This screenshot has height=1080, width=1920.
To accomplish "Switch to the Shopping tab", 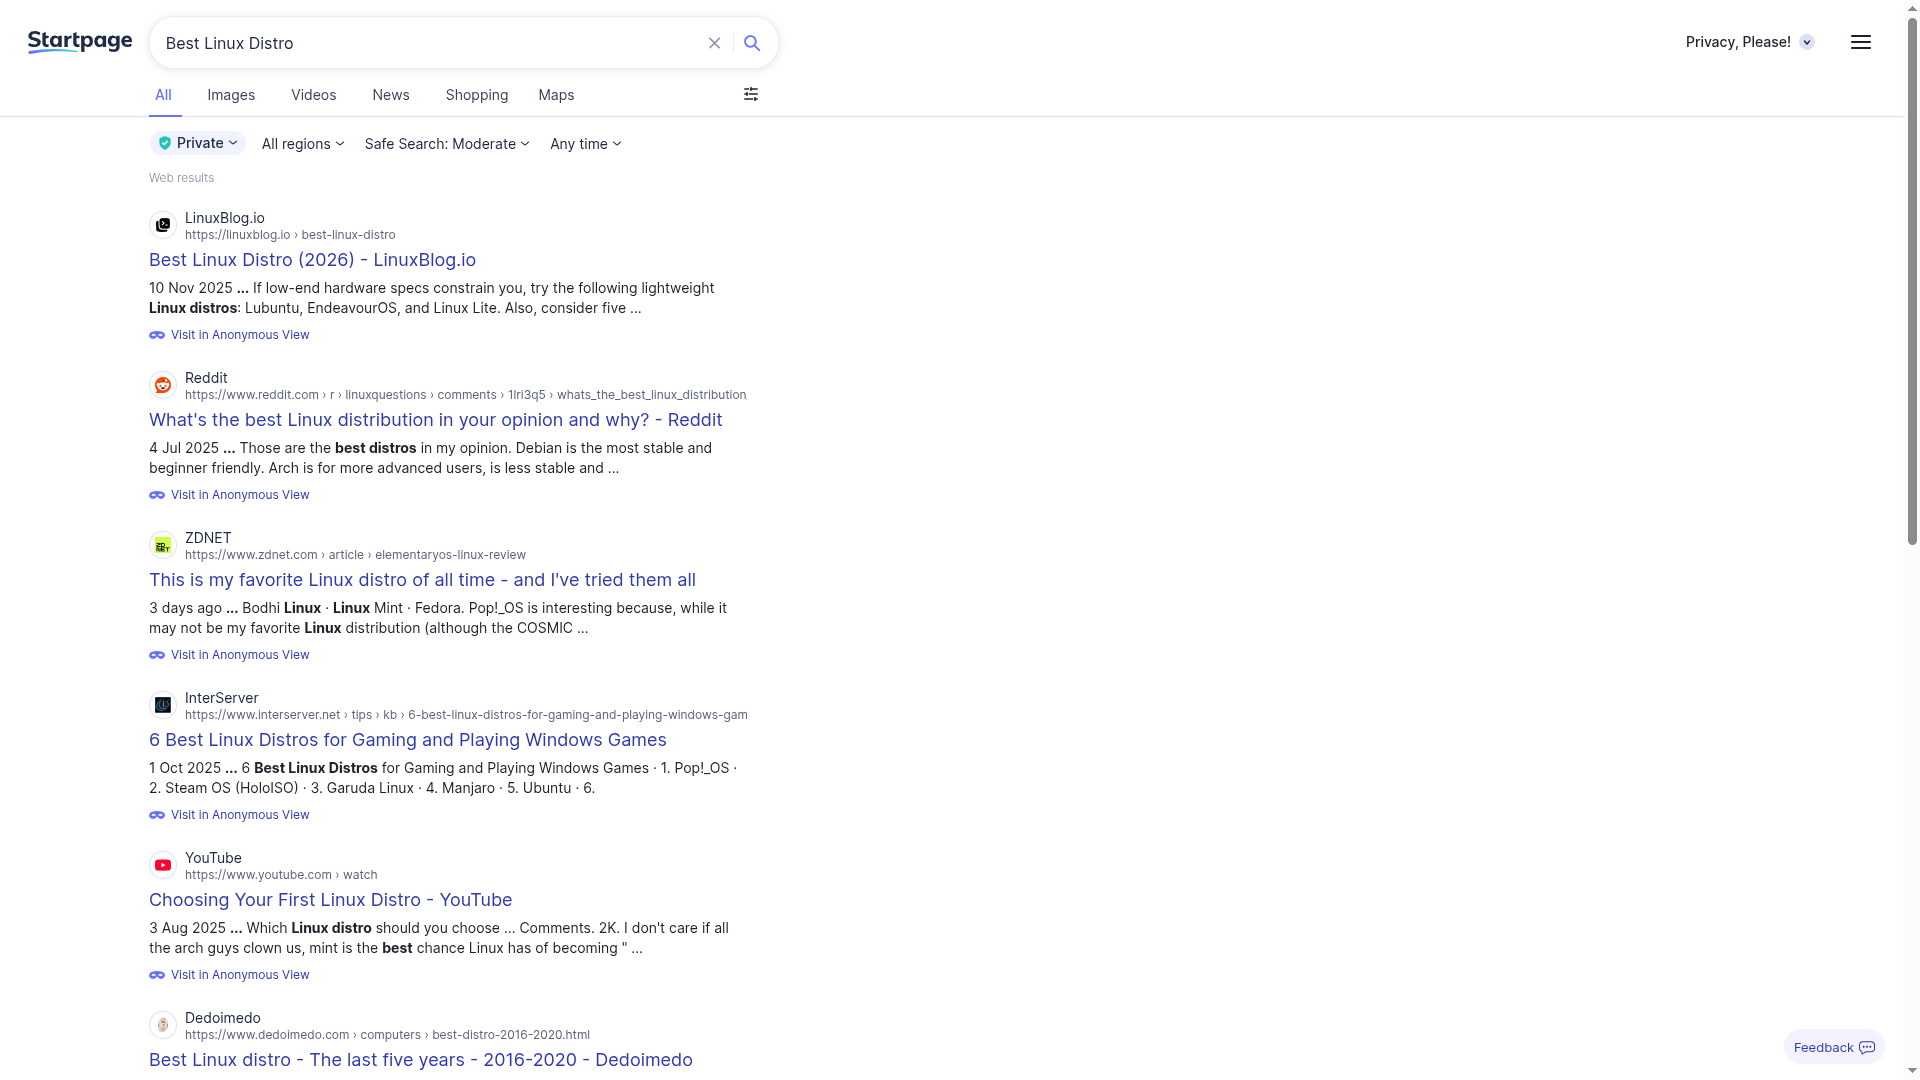I will [x=476, y=94].
